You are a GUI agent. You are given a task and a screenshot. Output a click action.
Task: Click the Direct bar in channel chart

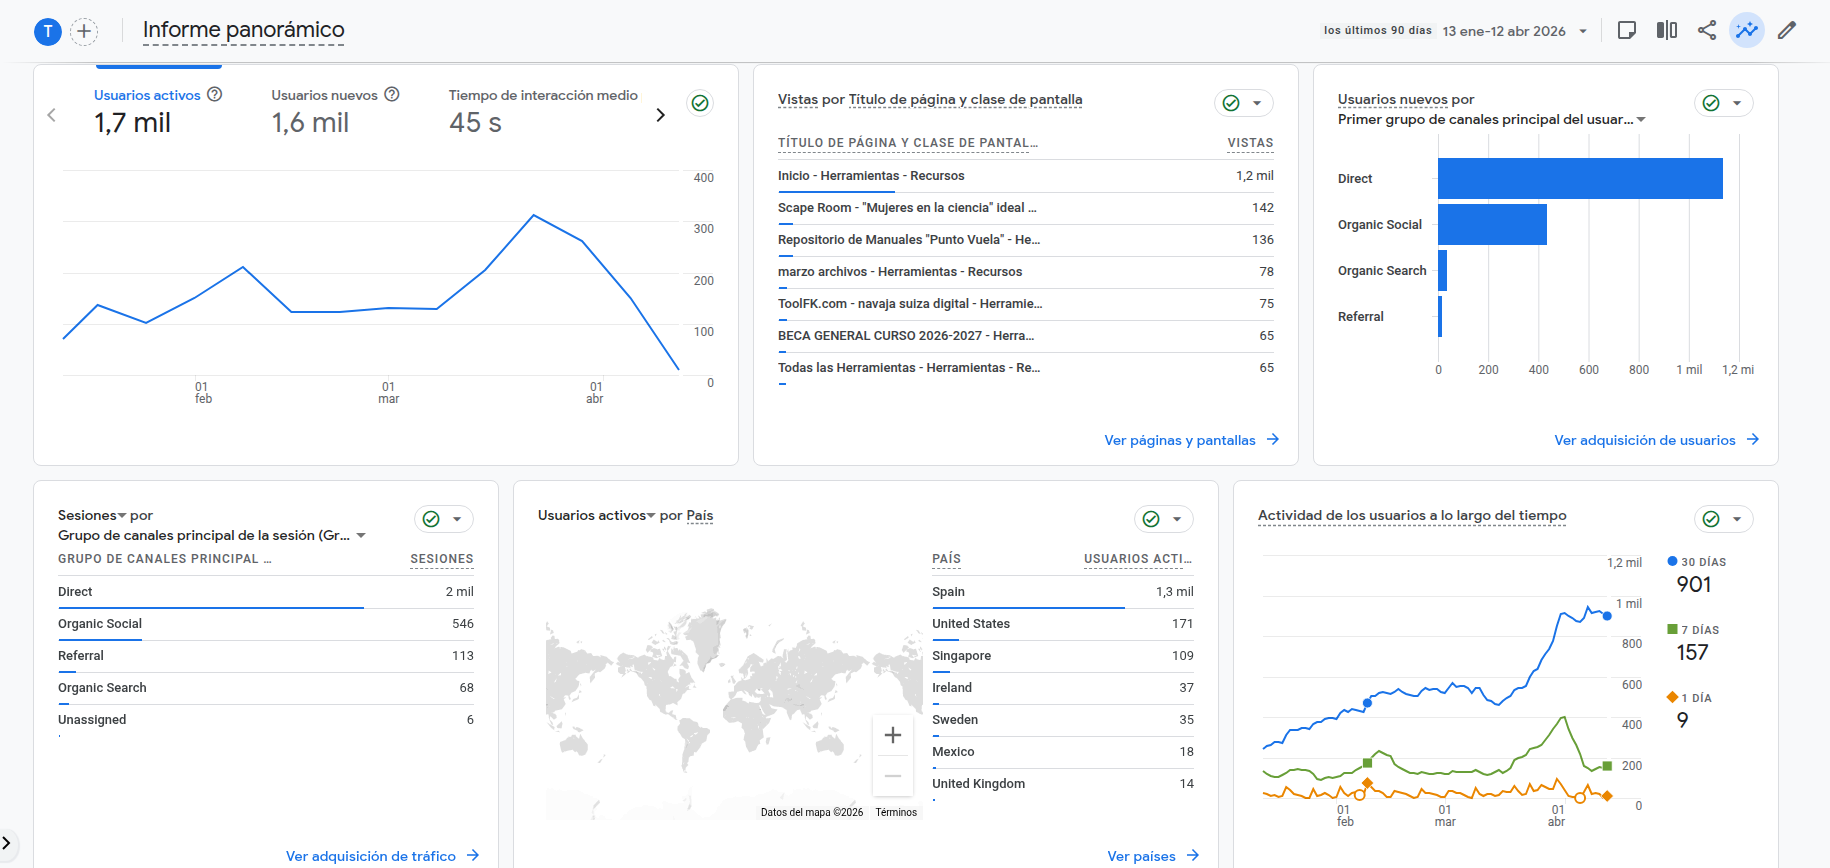(x=1579, y=179)
